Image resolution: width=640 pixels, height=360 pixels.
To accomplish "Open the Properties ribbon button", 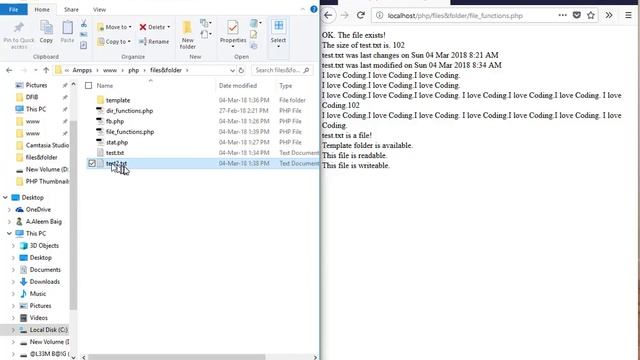I will (233, 33).
